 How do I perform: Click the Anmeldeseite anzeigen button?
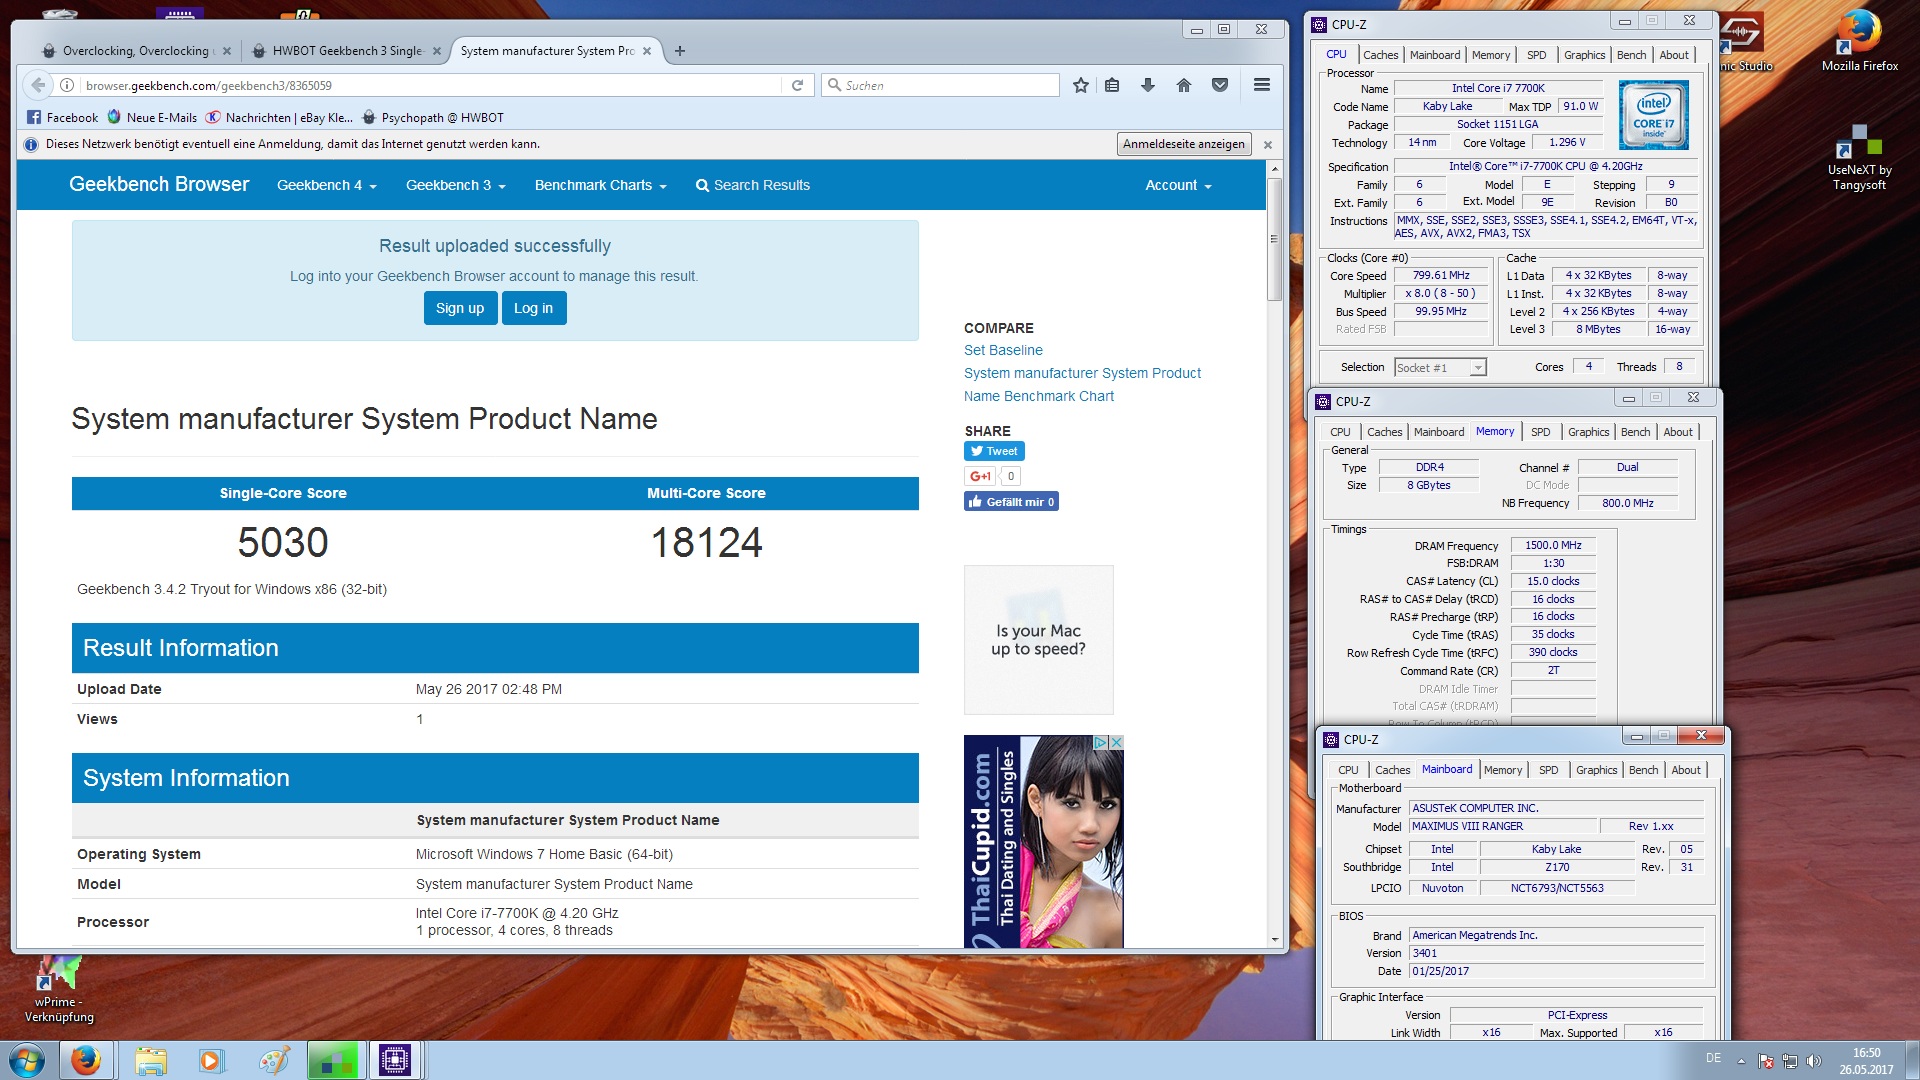point(1184,144)
